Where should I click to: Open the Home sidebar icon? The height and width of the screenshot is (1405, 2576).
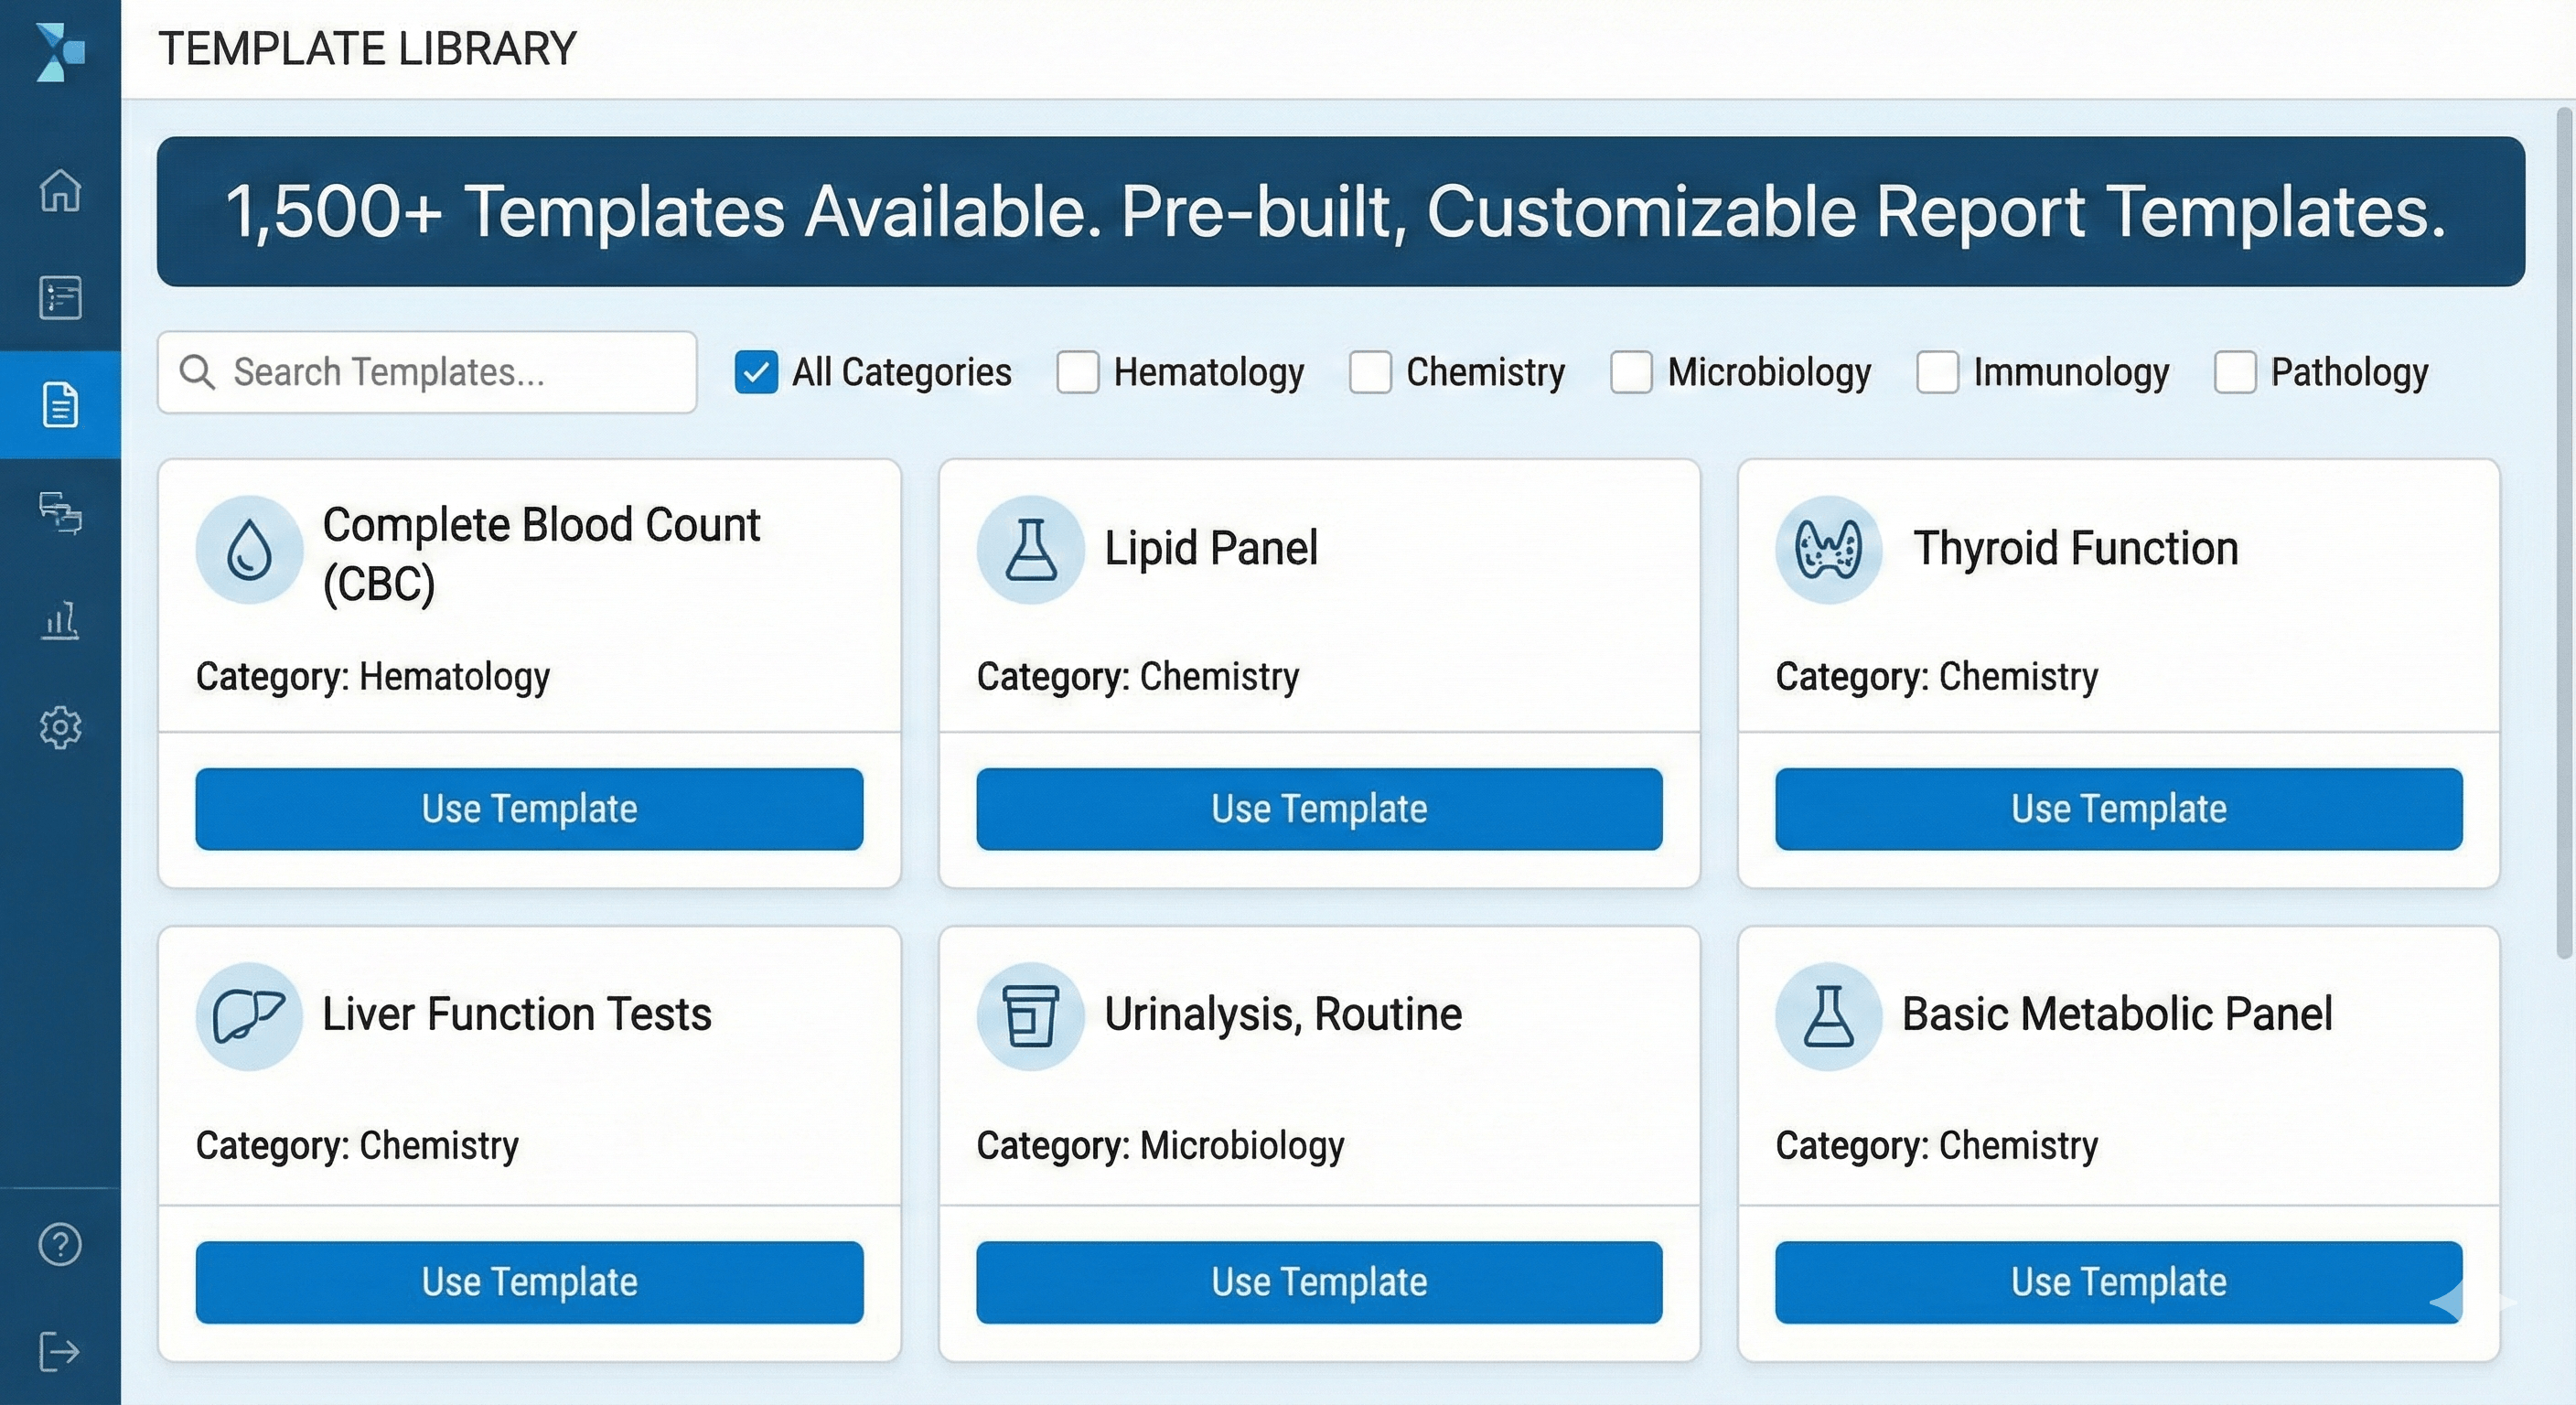[60, 193]
